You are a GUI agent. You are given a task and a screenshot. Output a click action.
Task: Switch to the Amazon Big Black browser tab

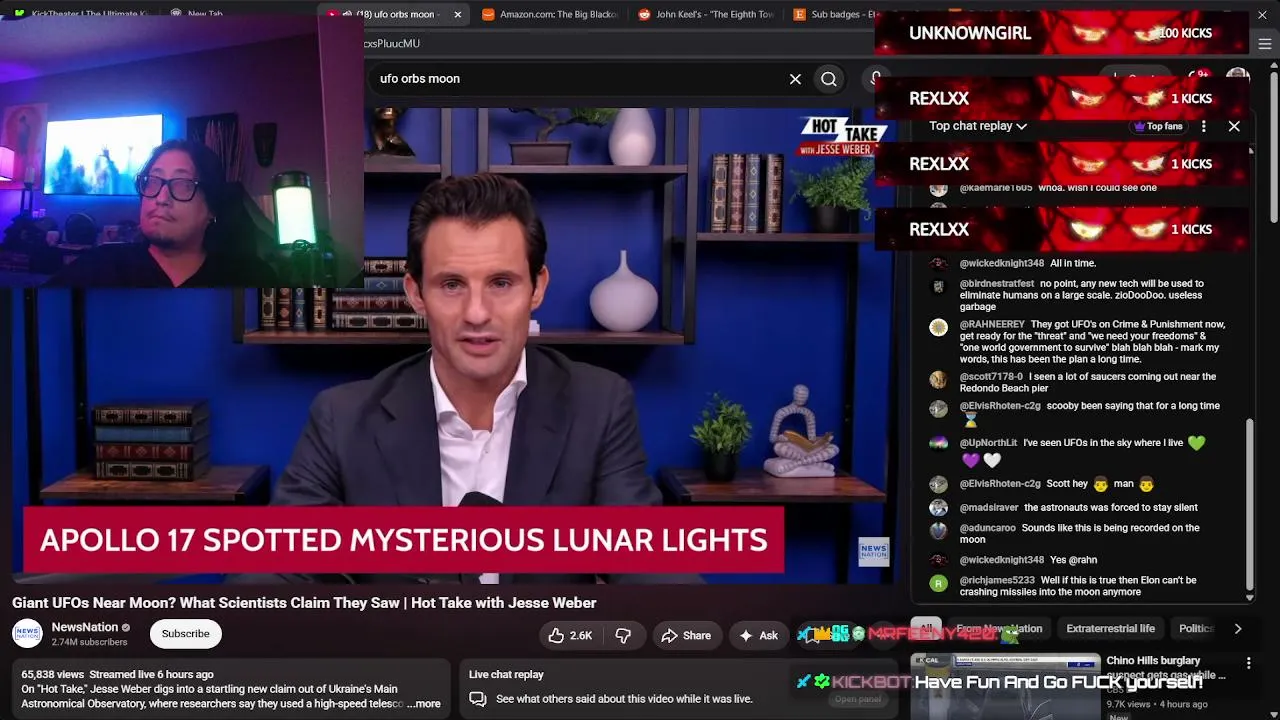point(550,14)
